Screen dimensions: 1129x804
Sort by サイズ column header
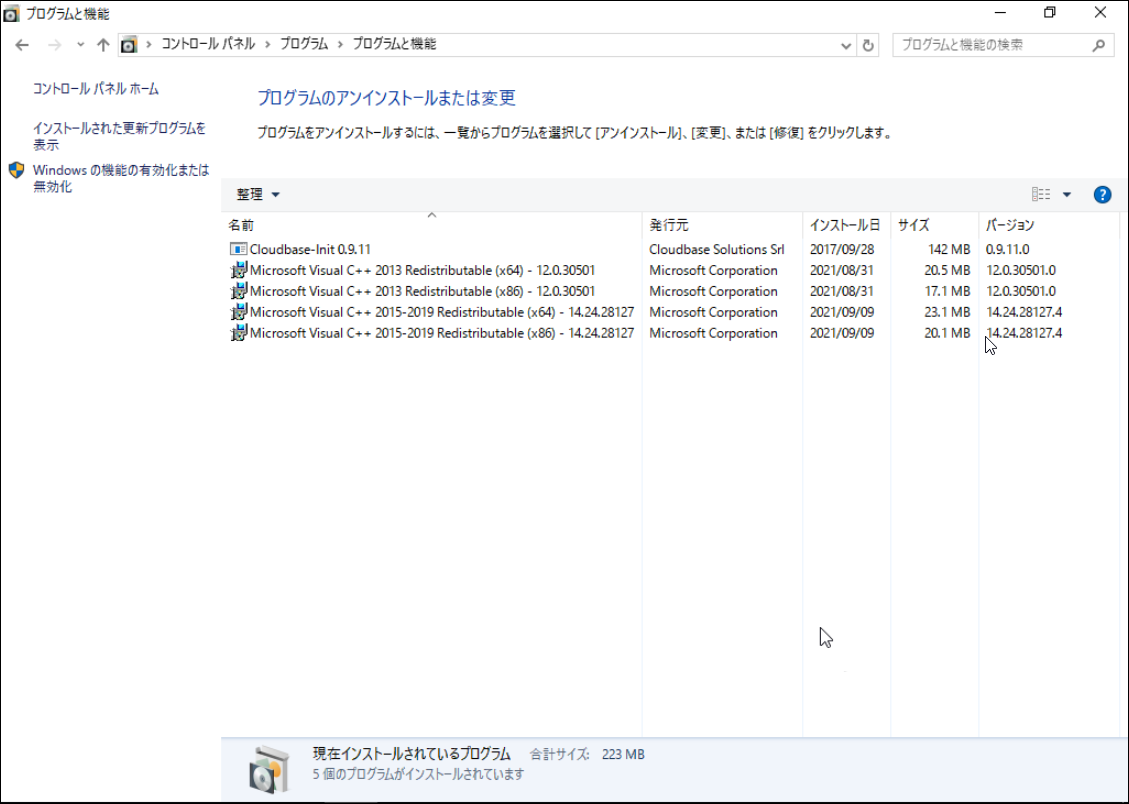point(934,225)
